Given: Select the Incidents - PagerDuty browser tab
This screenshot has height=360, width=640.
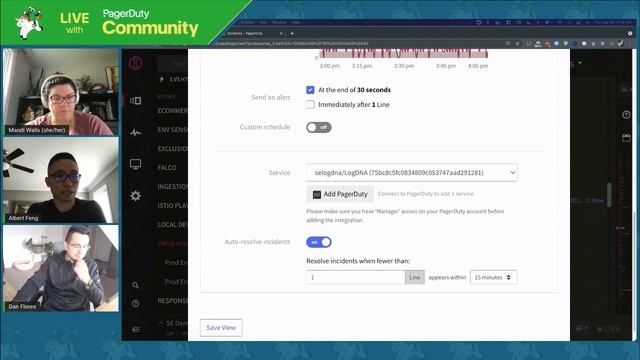Looking at the screenshot, I should click(253, 33).
